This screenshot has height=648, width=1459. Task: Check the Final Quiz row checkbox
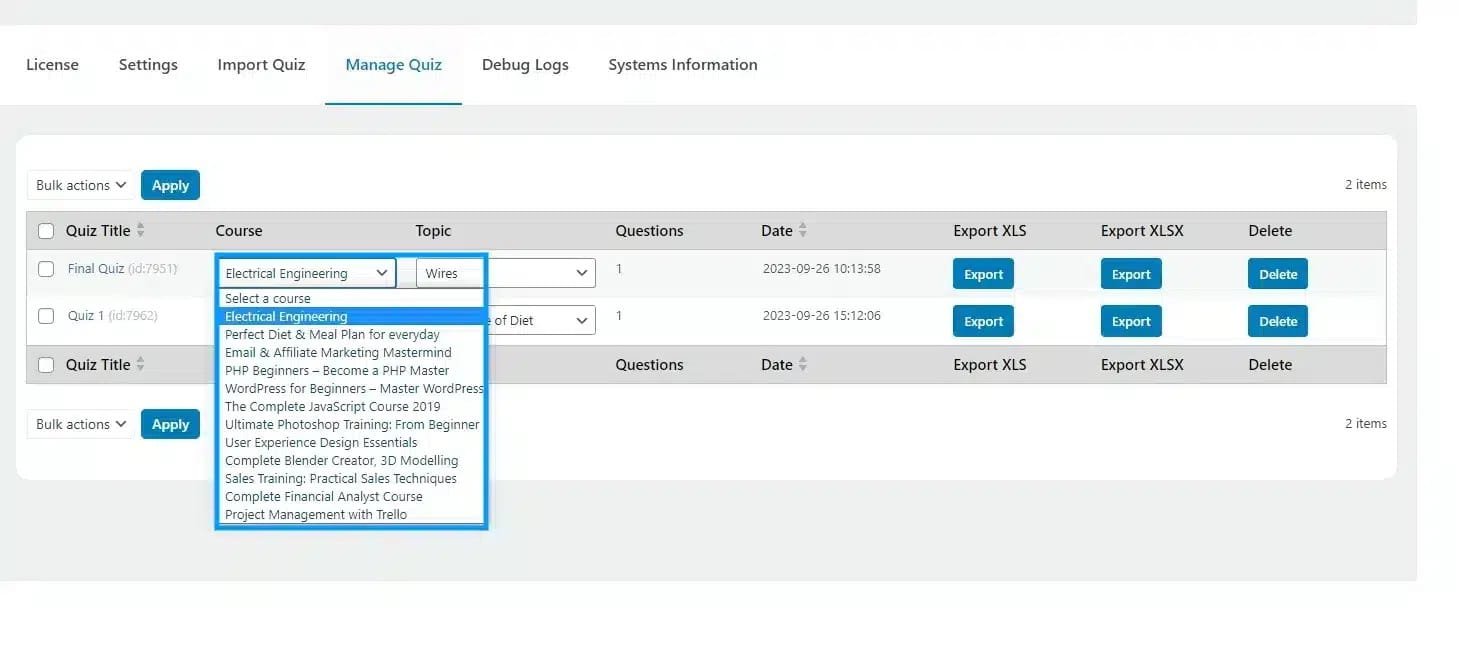coord(46,269)
